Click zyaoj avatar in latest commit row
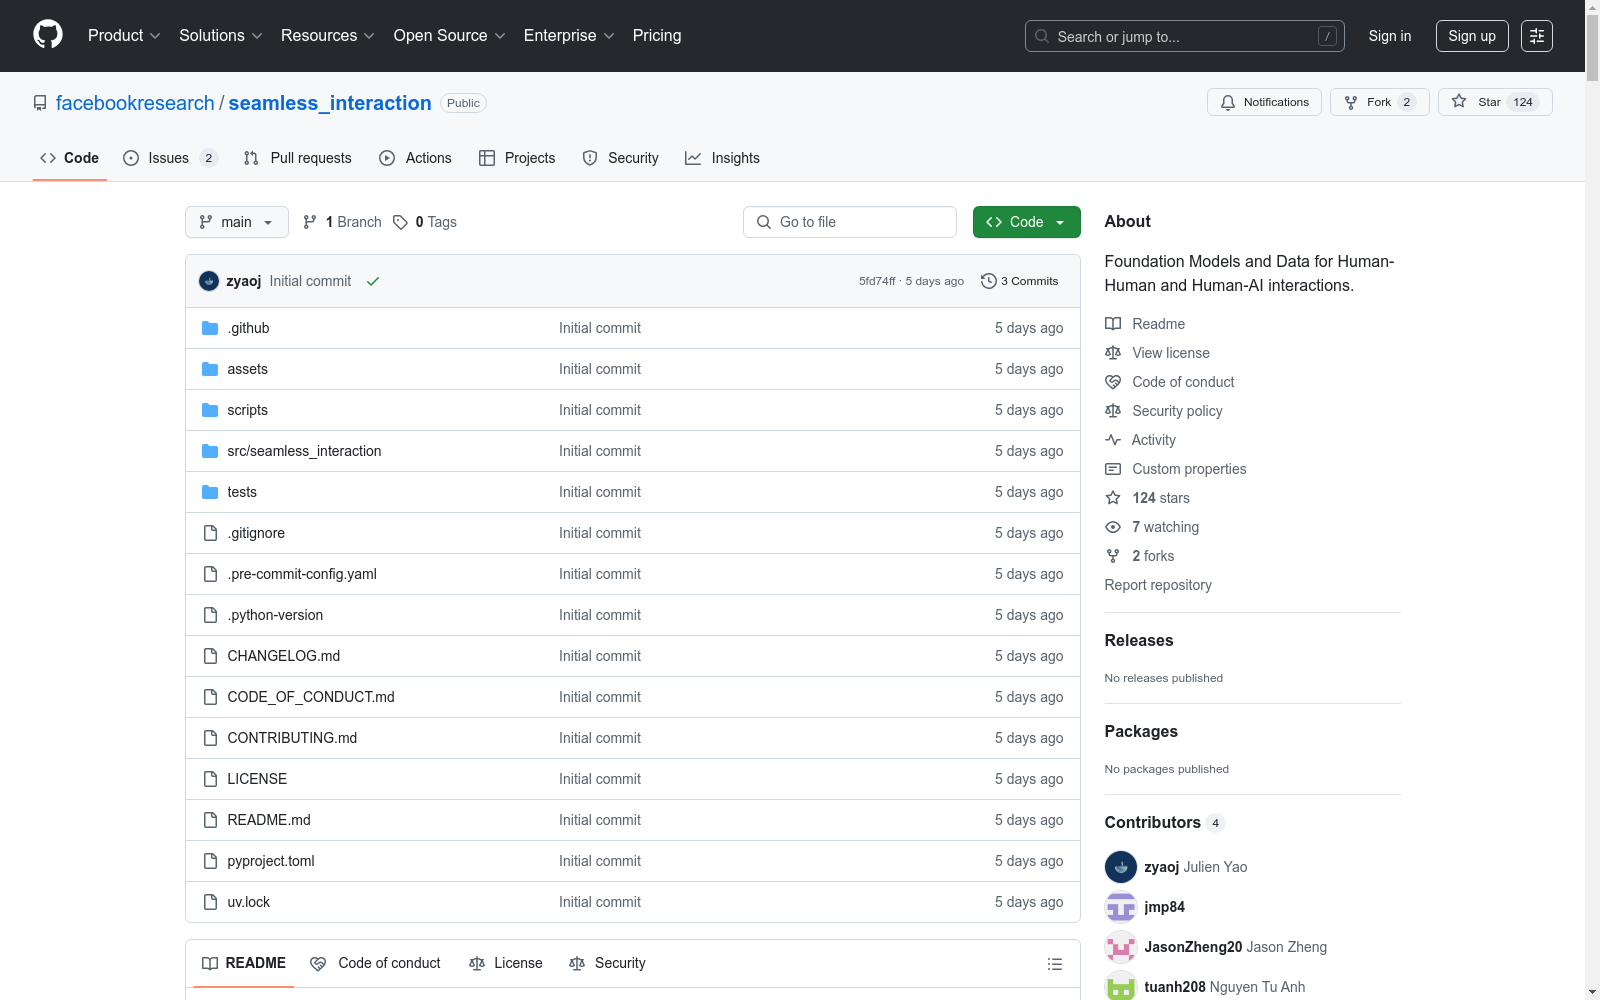This screenshot has width=1600, height=1000. [x=209, y=281]
